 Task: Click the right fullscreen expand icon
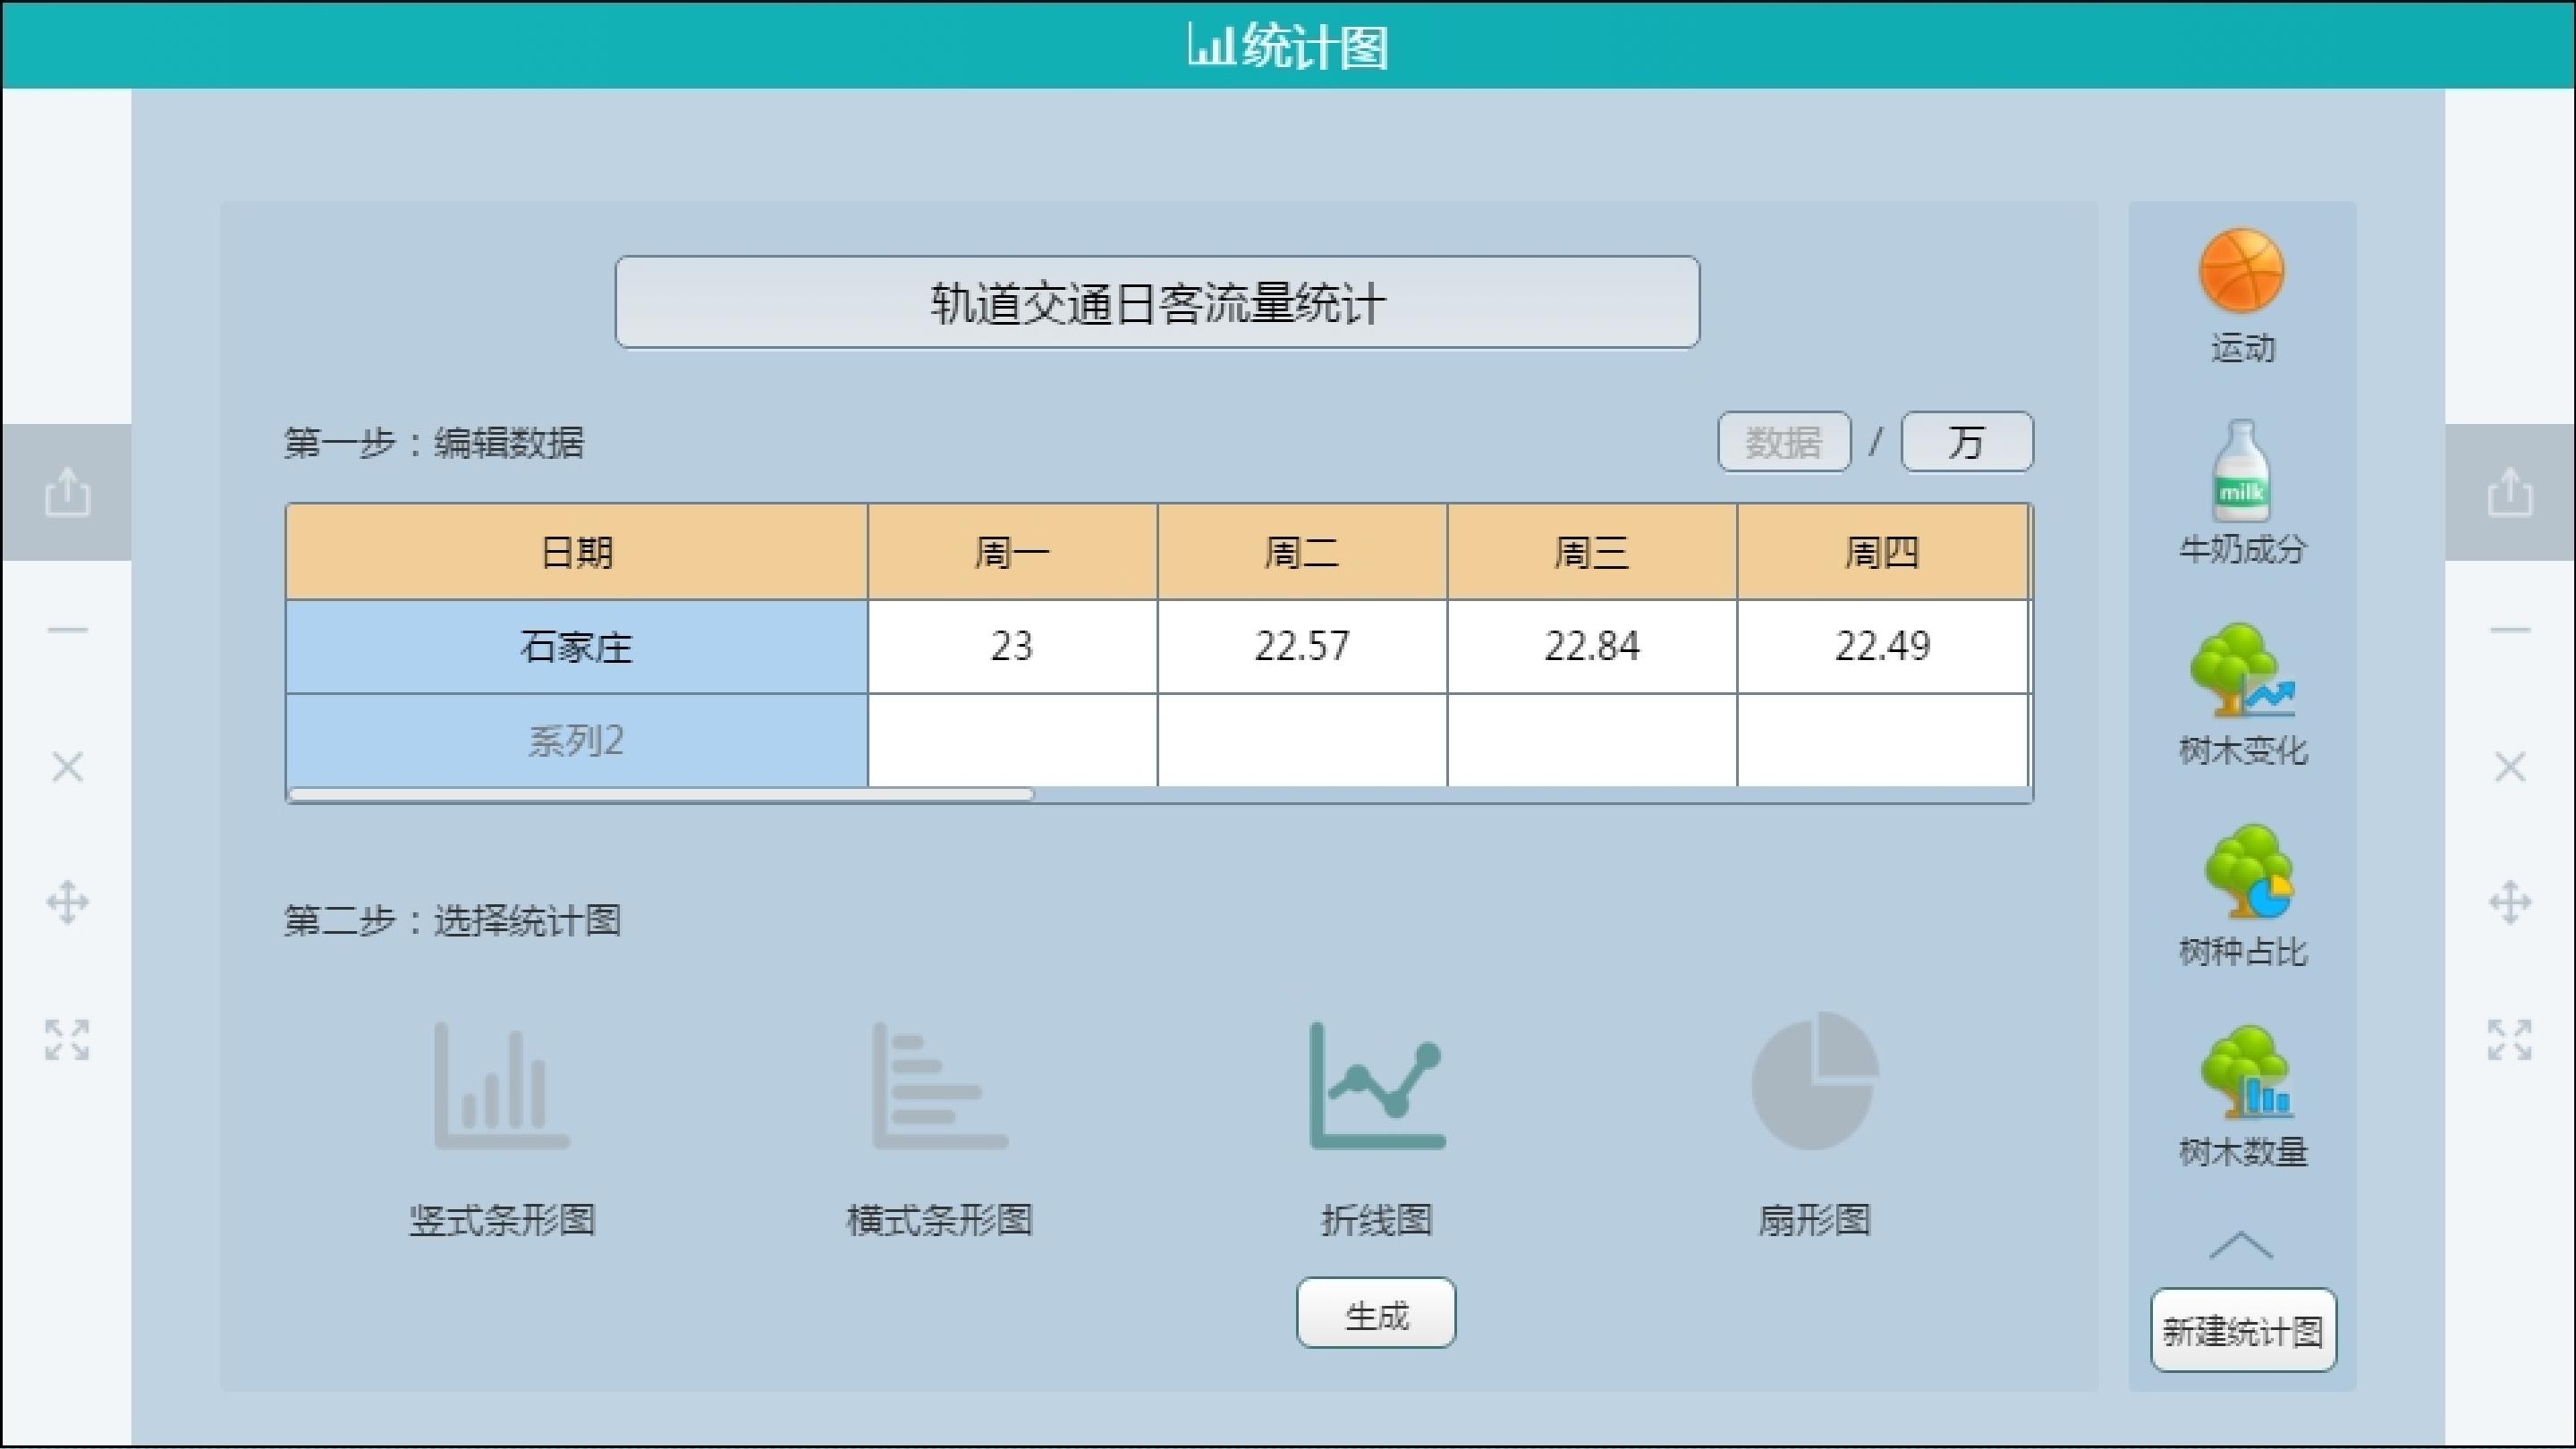click(x=2509, y=1040)
